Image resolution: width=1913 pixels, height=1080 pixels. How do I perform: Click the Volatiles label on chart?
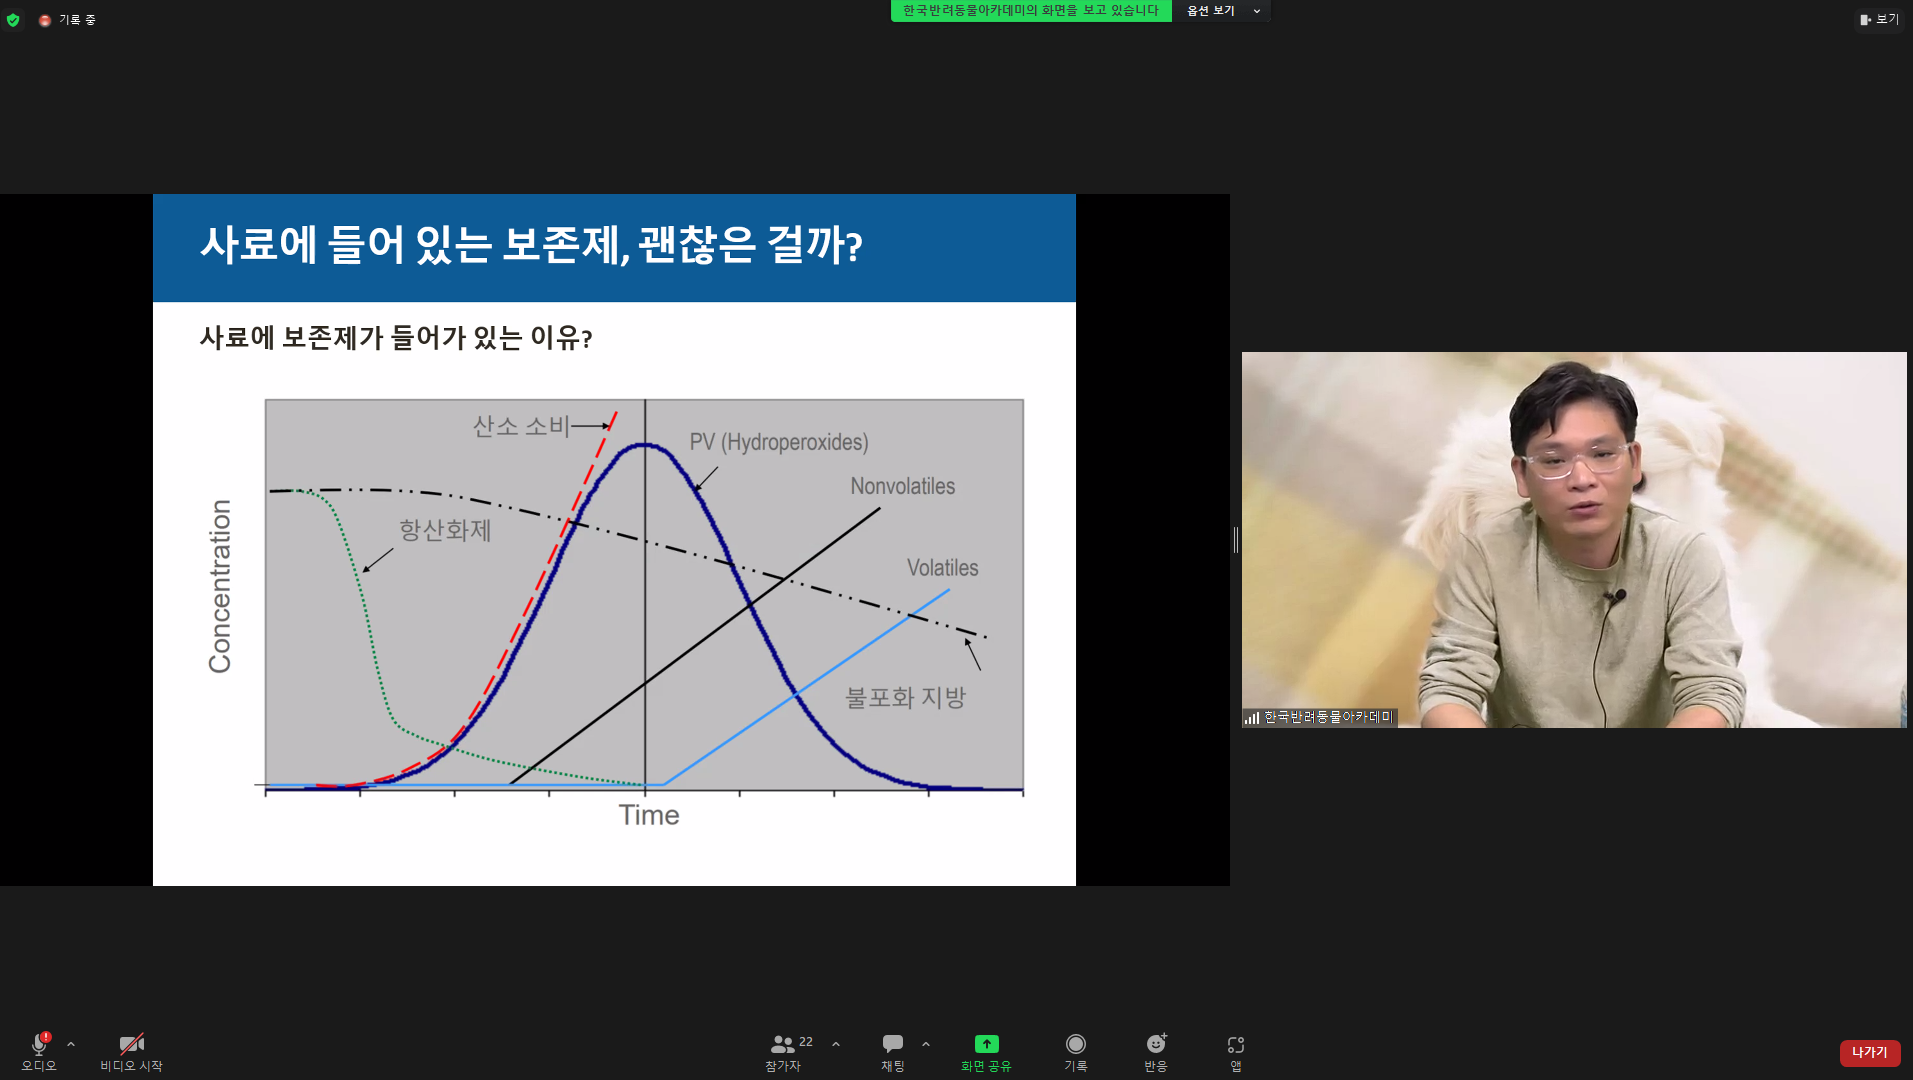point(943,568)
